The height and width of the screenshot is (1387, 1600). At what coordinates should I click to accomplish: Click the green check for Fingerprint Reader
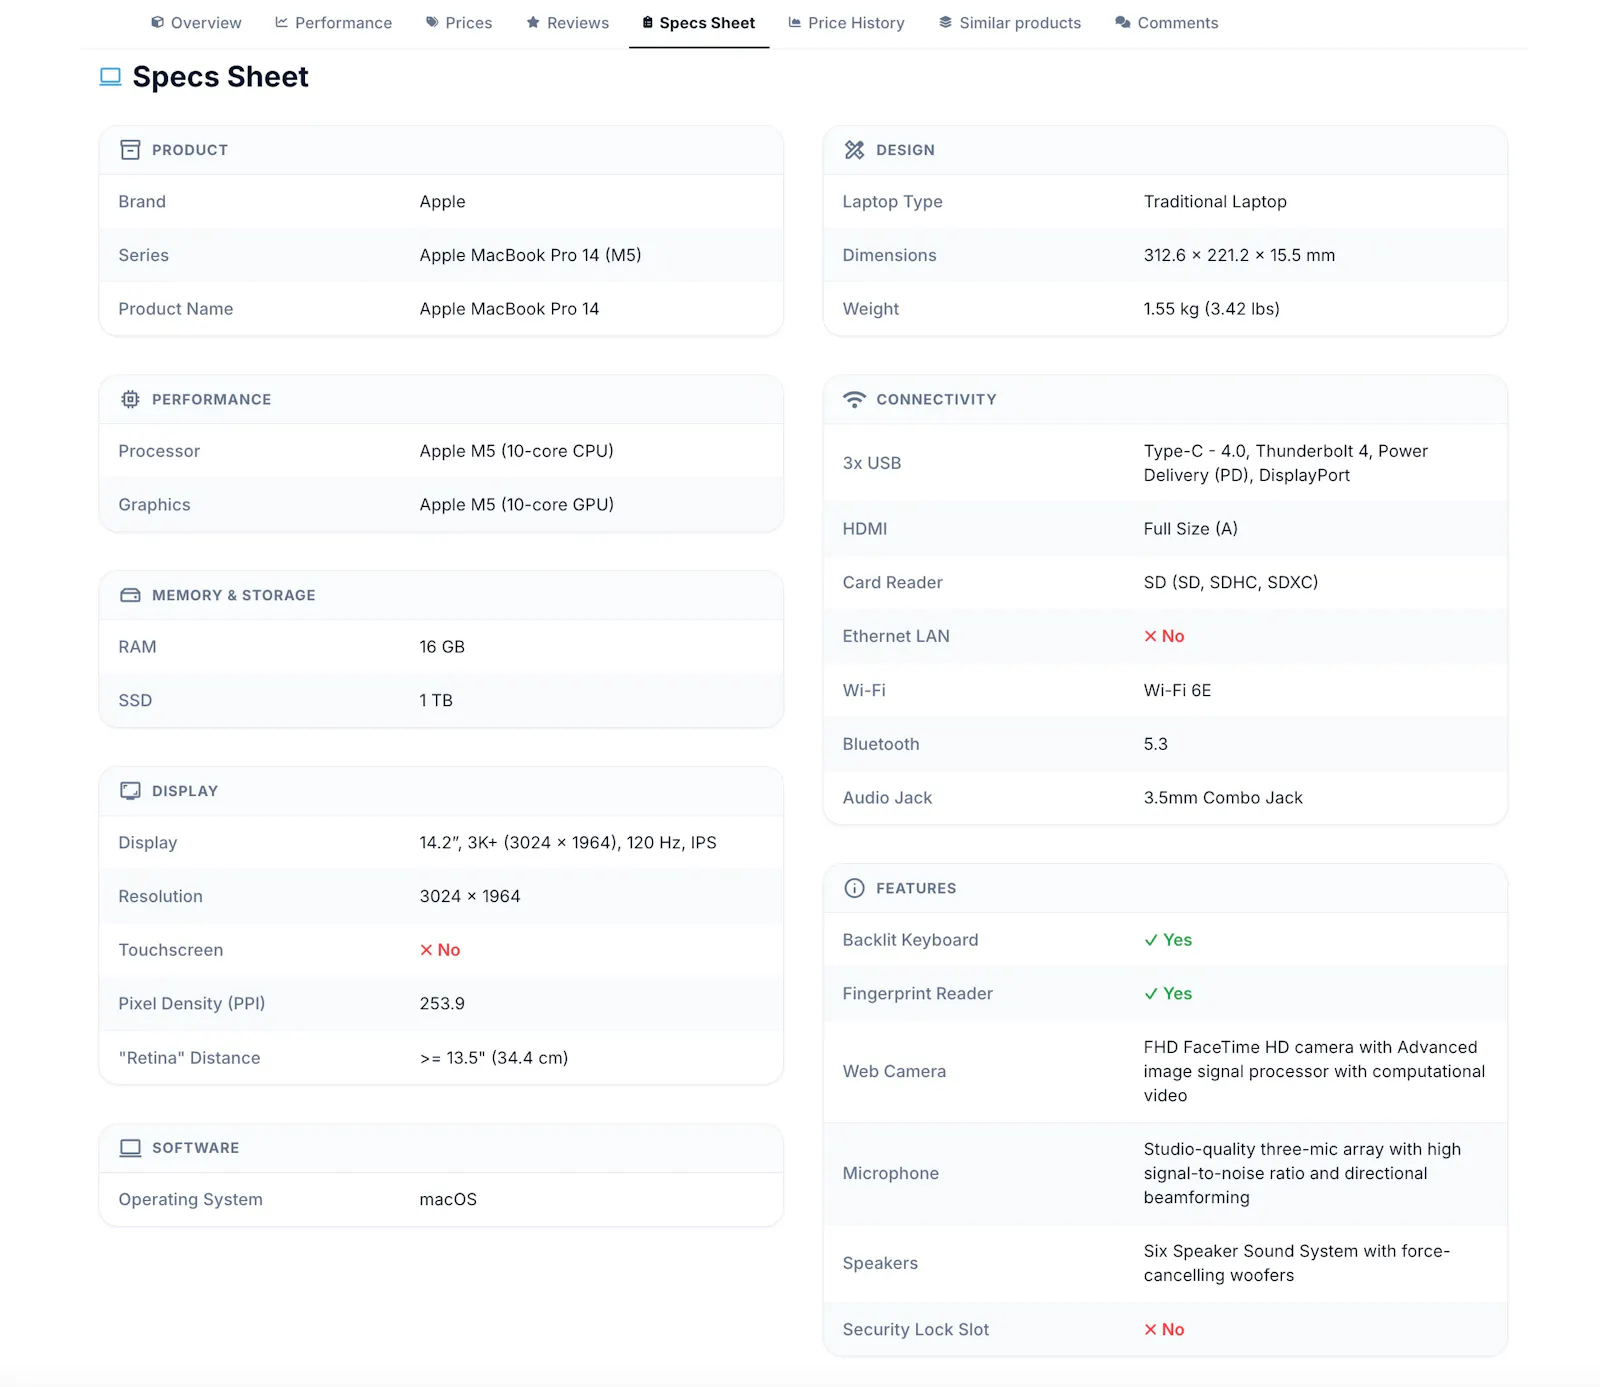point(1151,994)
